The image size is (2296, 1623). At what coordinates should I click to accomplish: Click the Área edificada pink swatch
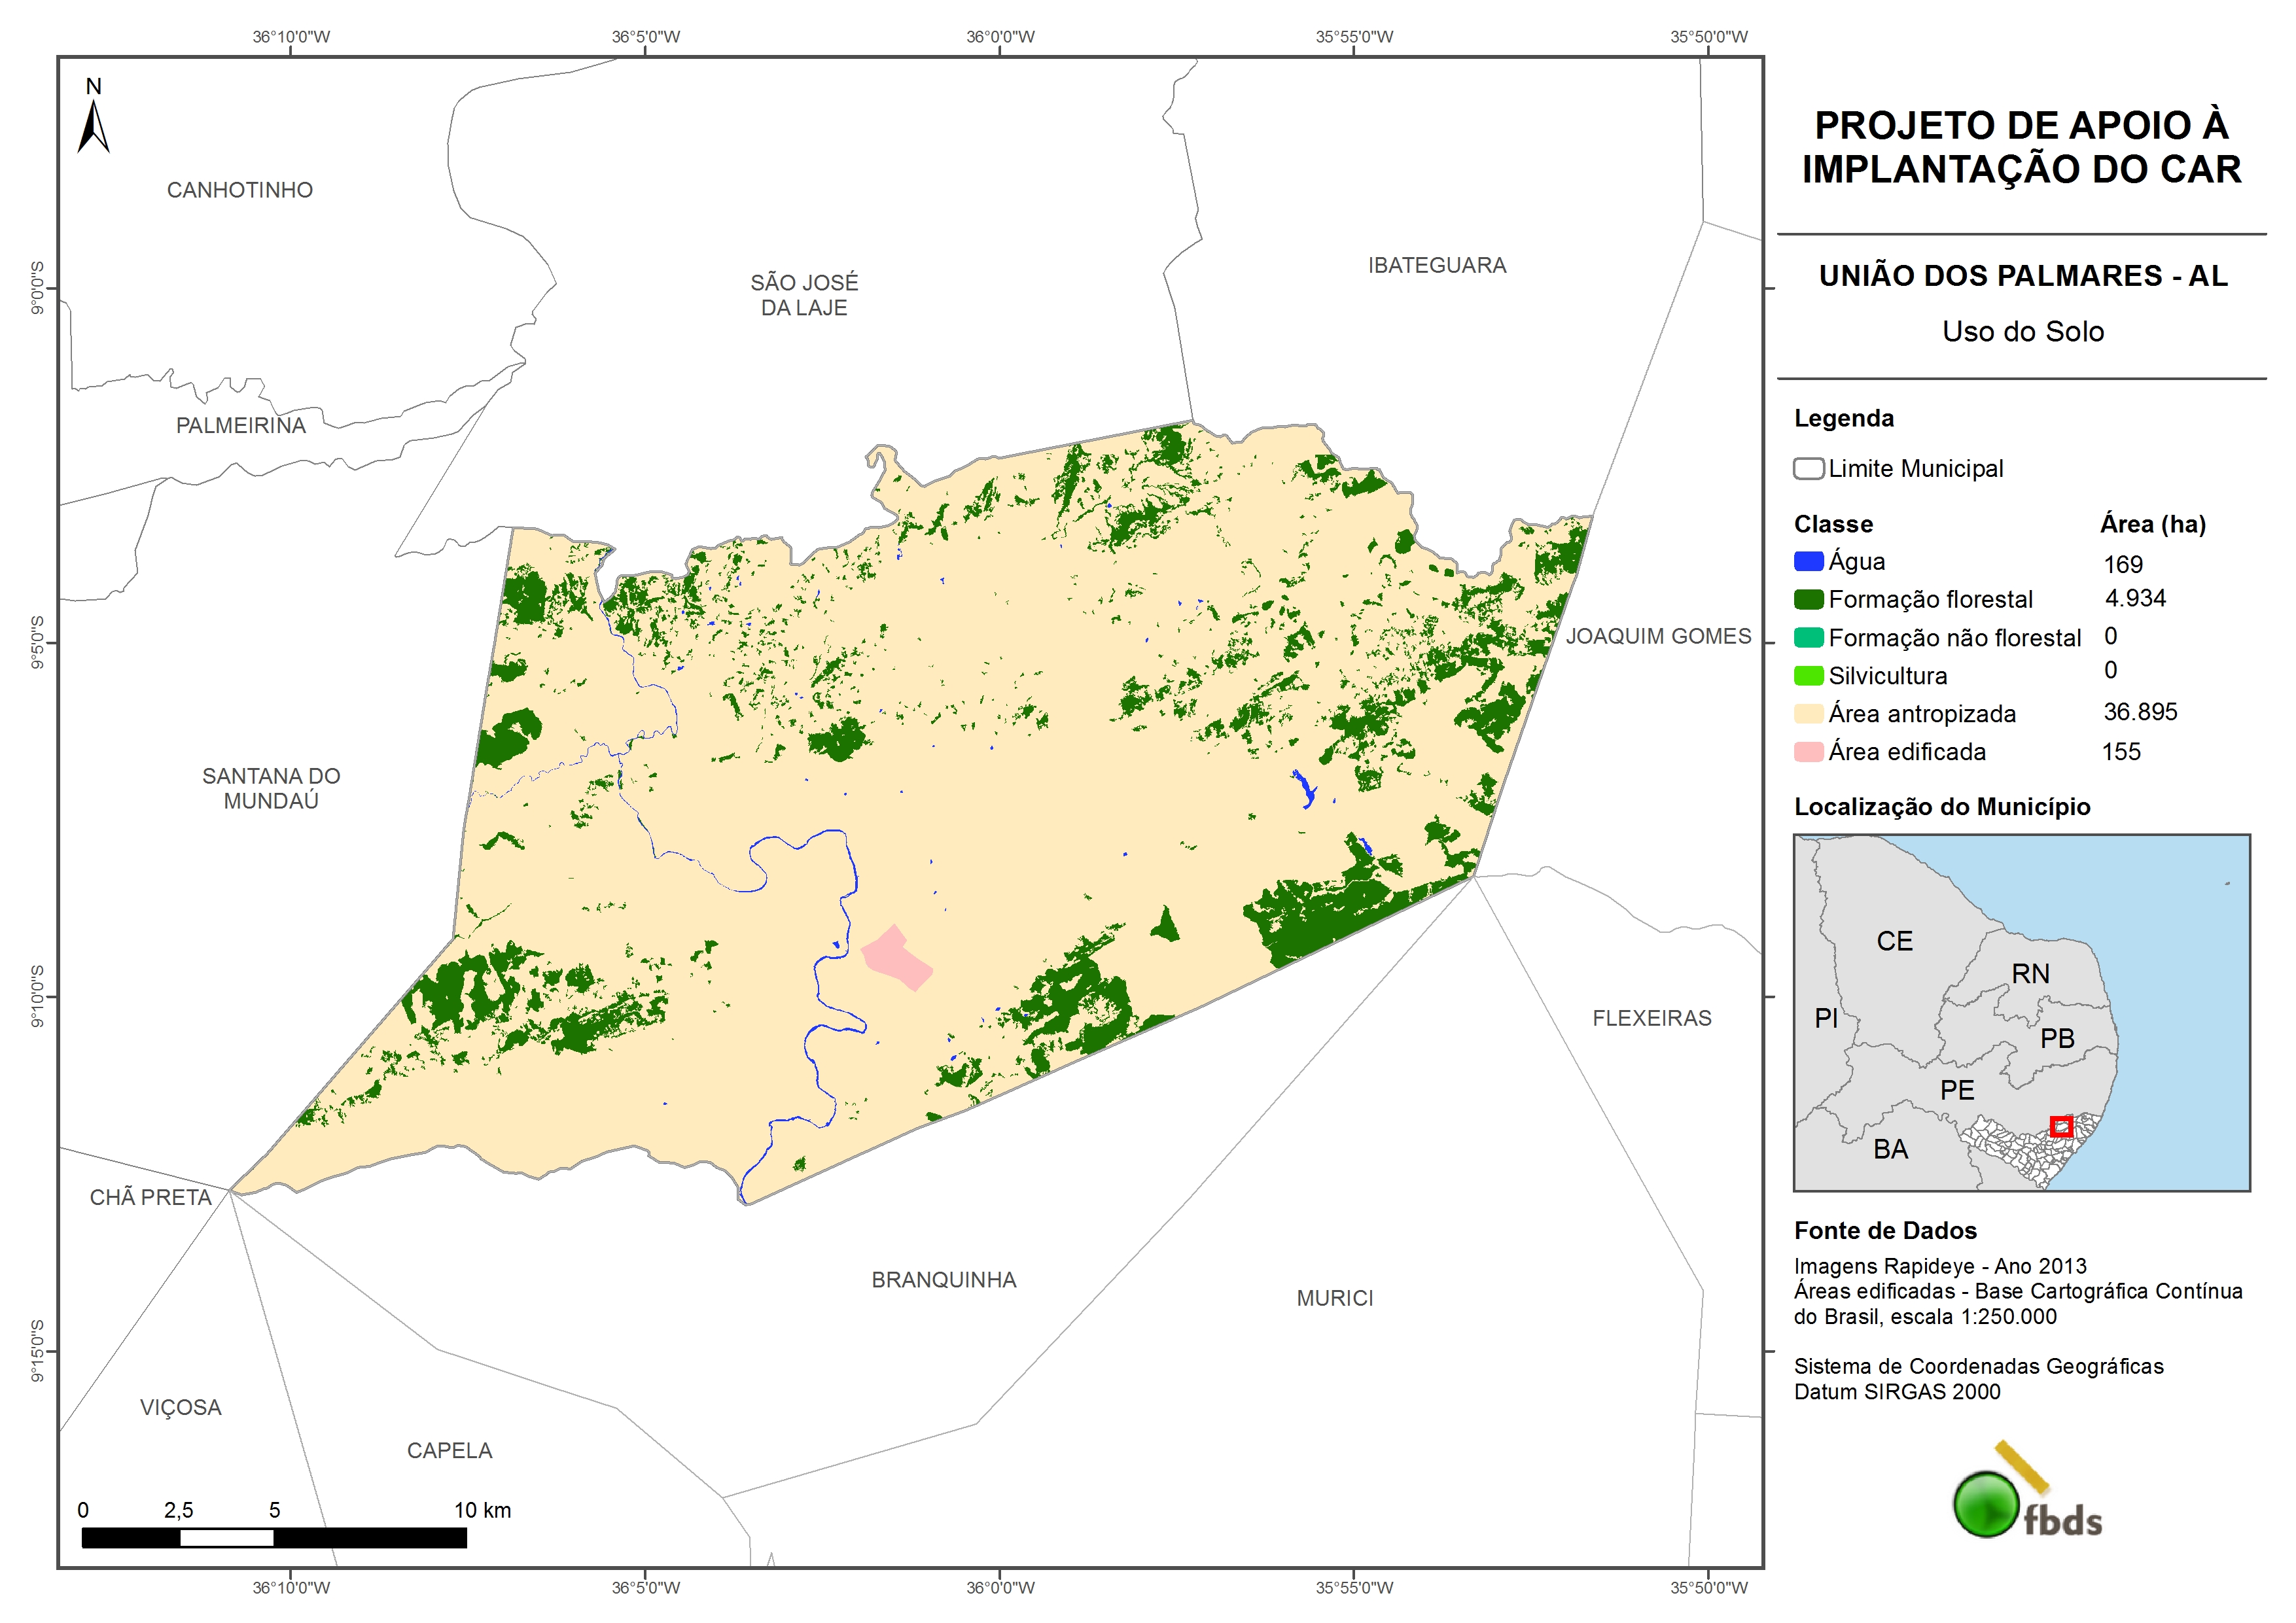(x=1808, y=752)
